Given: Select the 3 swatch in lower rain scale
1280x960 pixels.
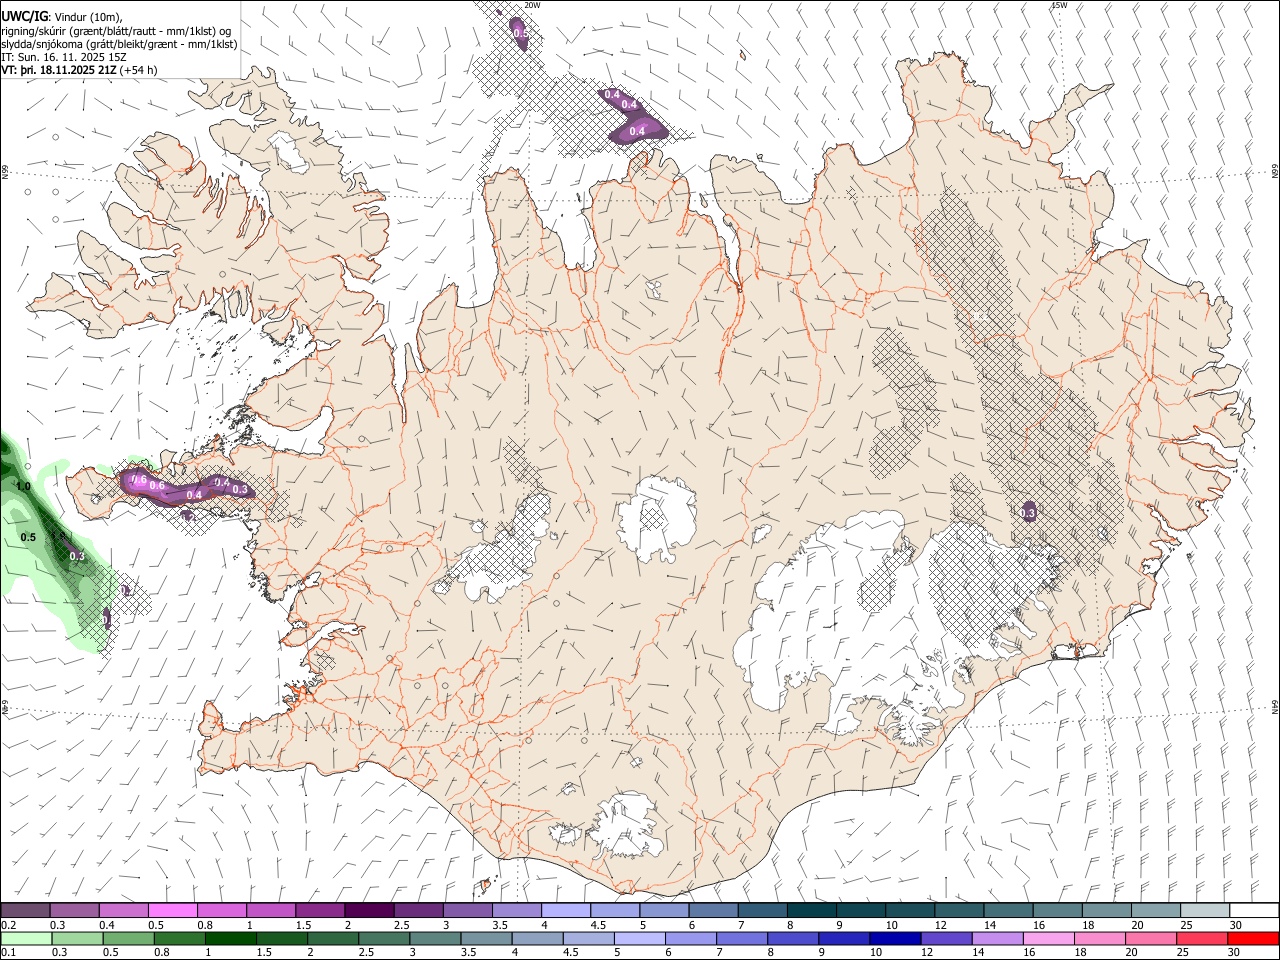Looking at the screenshot, I should tap(435, 938).
